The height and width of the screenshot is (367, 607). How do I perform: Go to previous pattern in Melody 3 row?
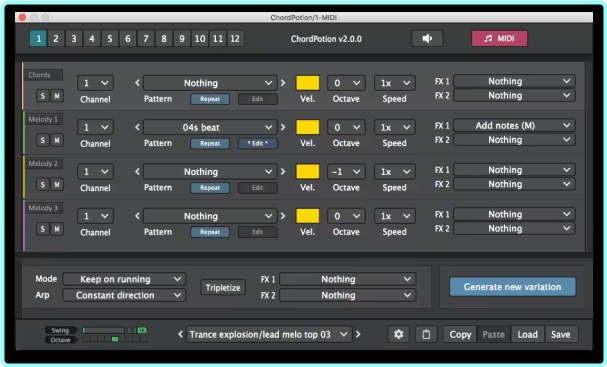click(137, 216)
